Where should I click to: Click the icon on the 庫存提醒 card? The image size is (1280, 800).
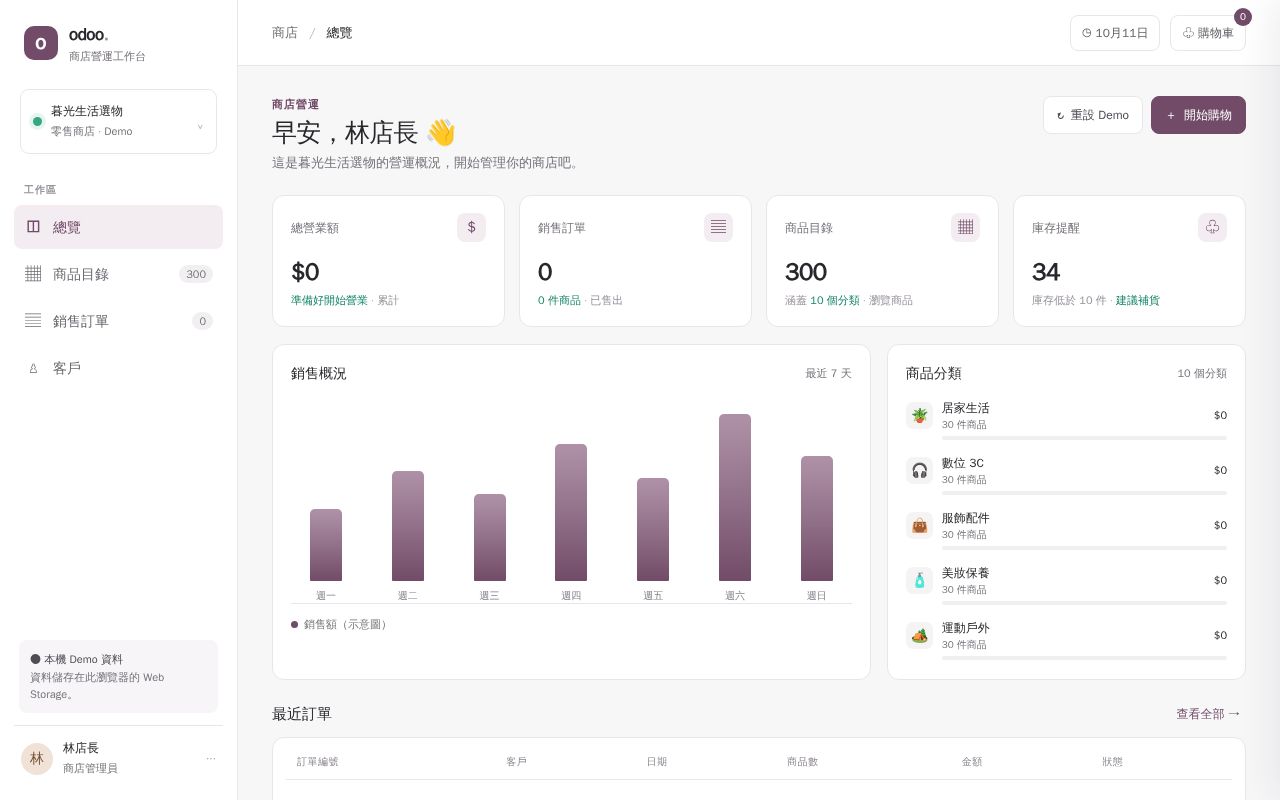1212,227
